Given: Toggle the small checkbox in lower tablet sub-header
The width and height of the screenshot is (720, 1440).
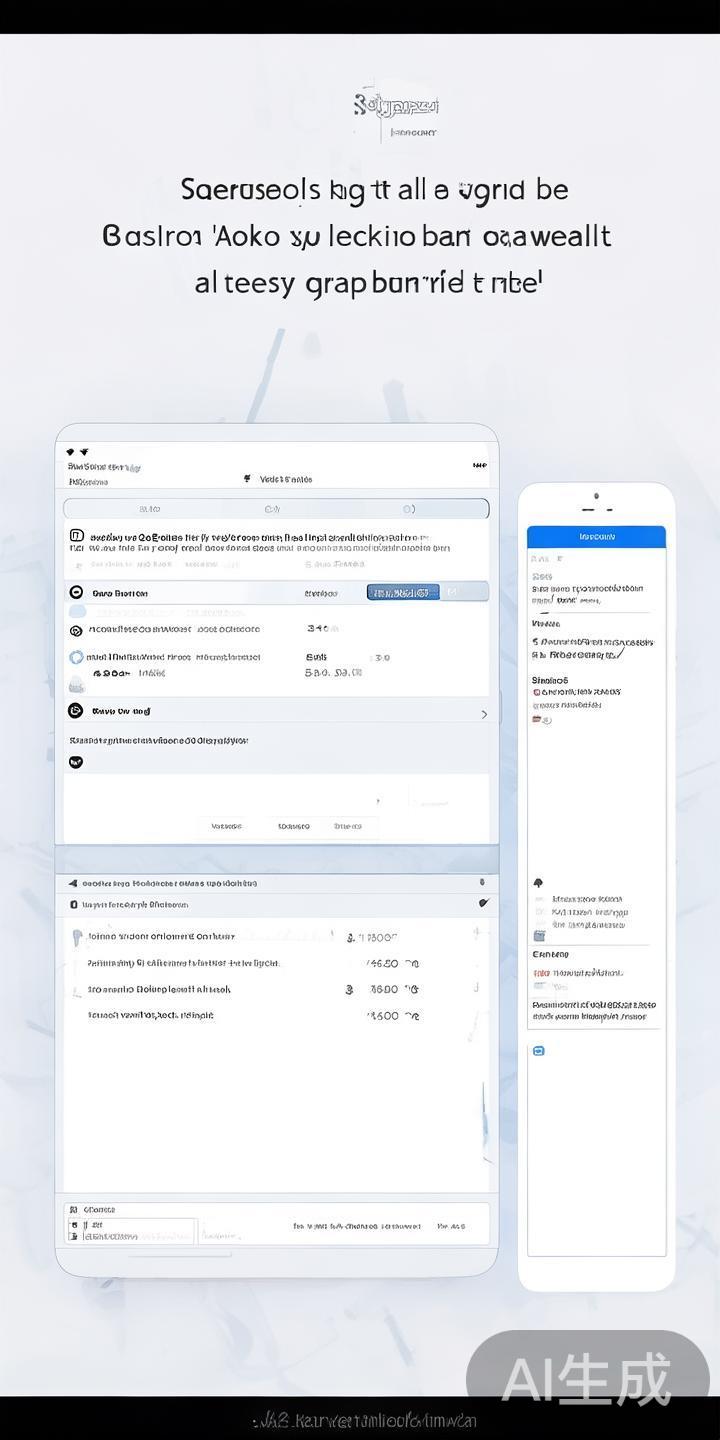Looking at the screenshot, I should (x=73, y=904).
